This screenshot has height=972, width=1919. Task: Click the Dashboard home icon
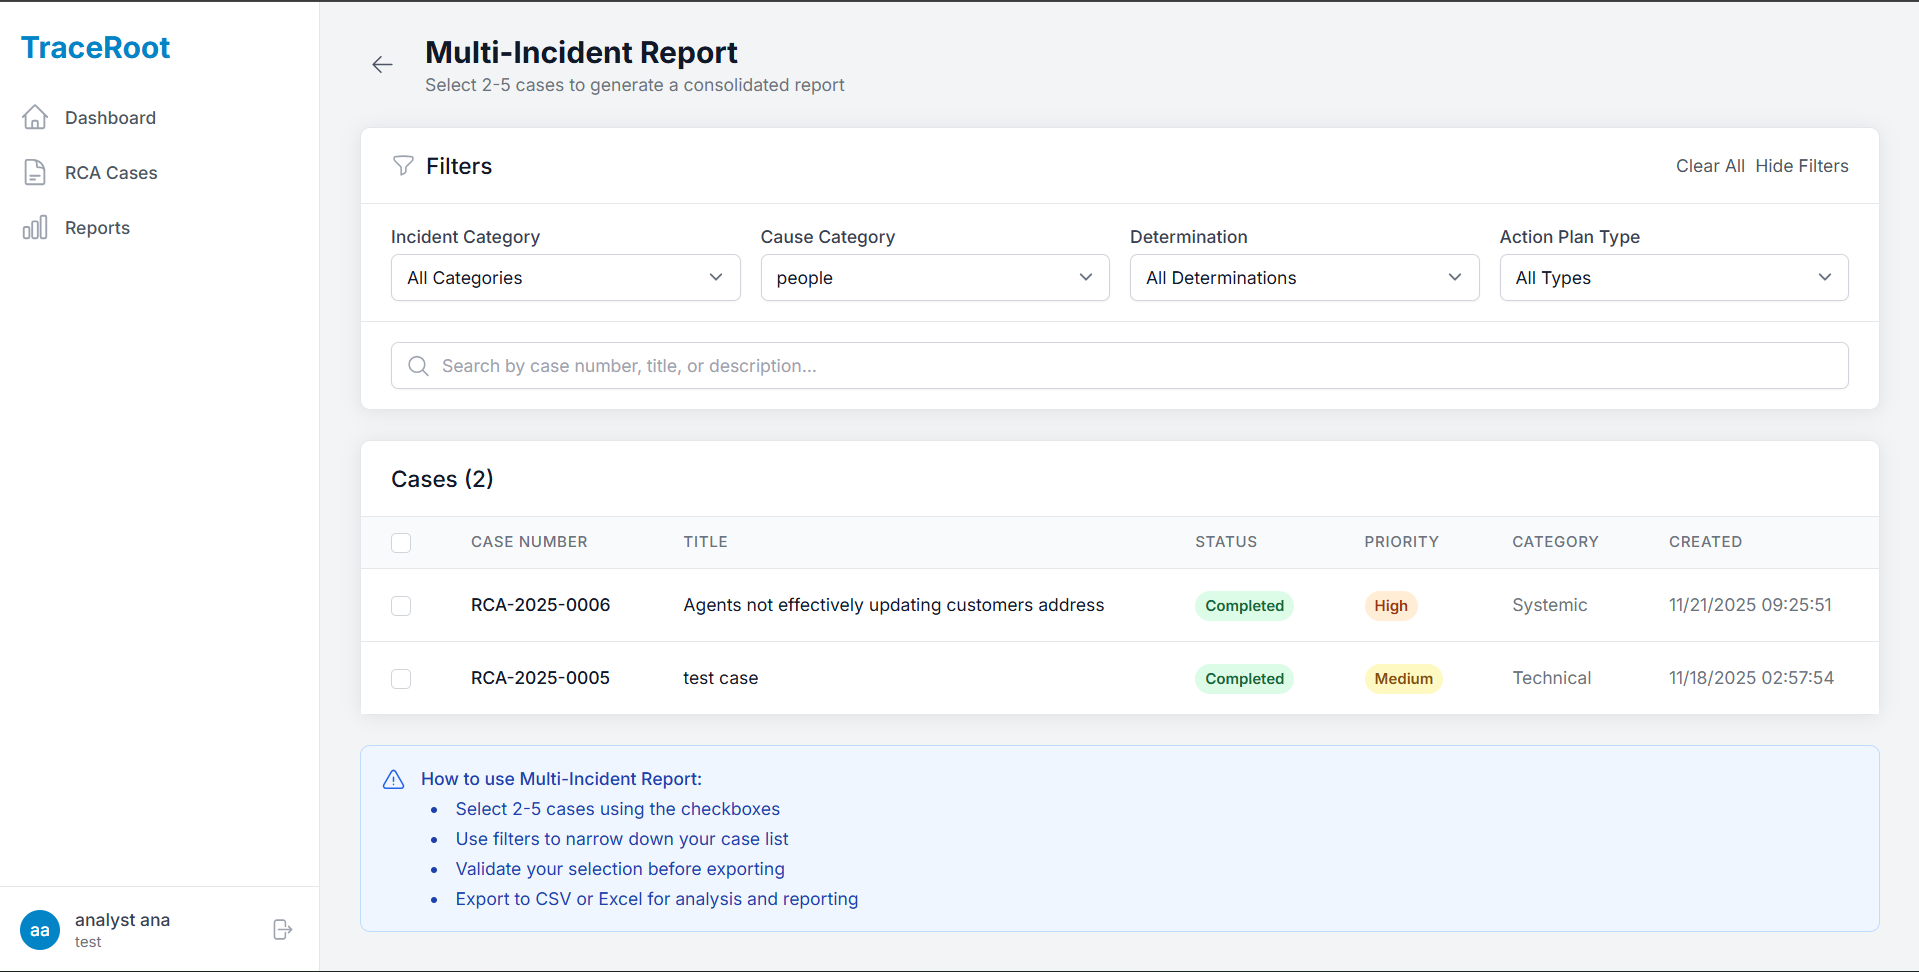click(x=35, y=118)
